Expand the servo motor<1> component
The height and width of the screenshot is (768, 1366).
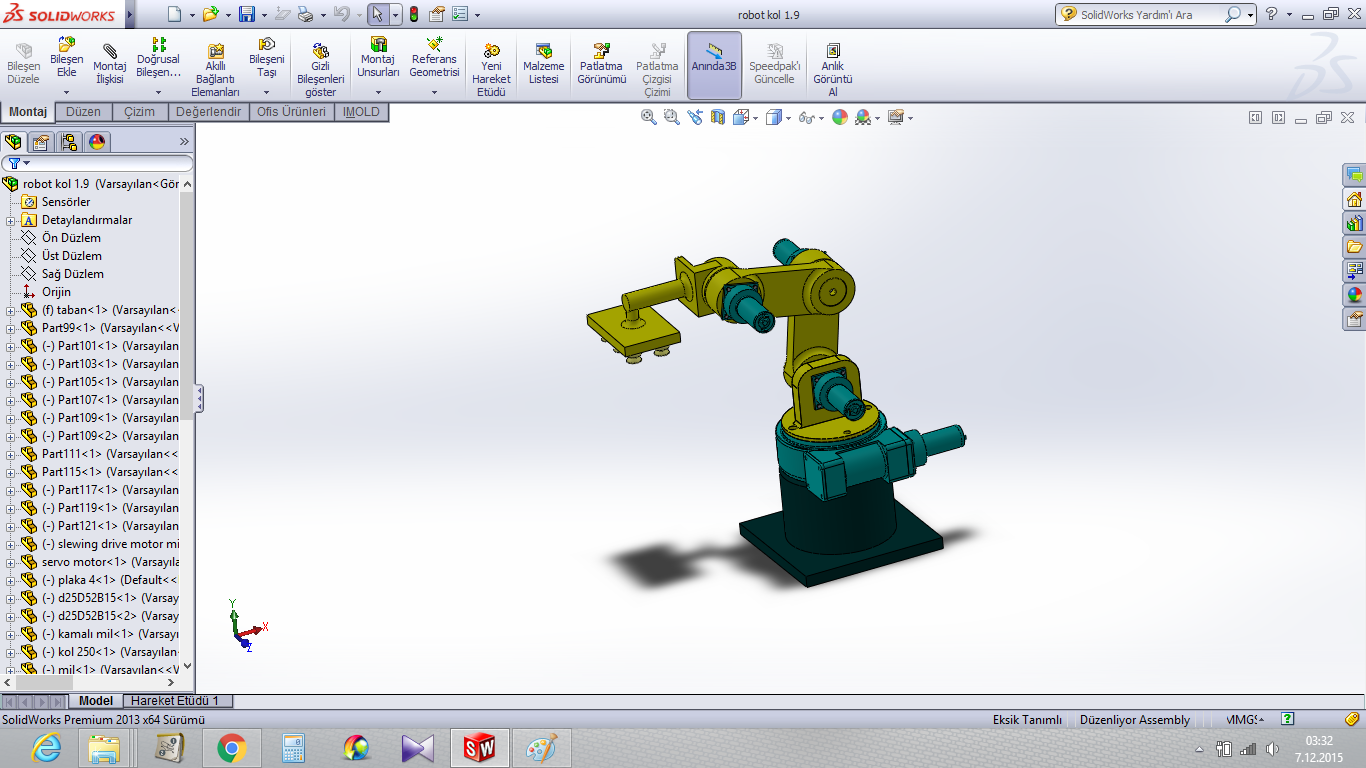pyautogui.click(x=10, y=562)
